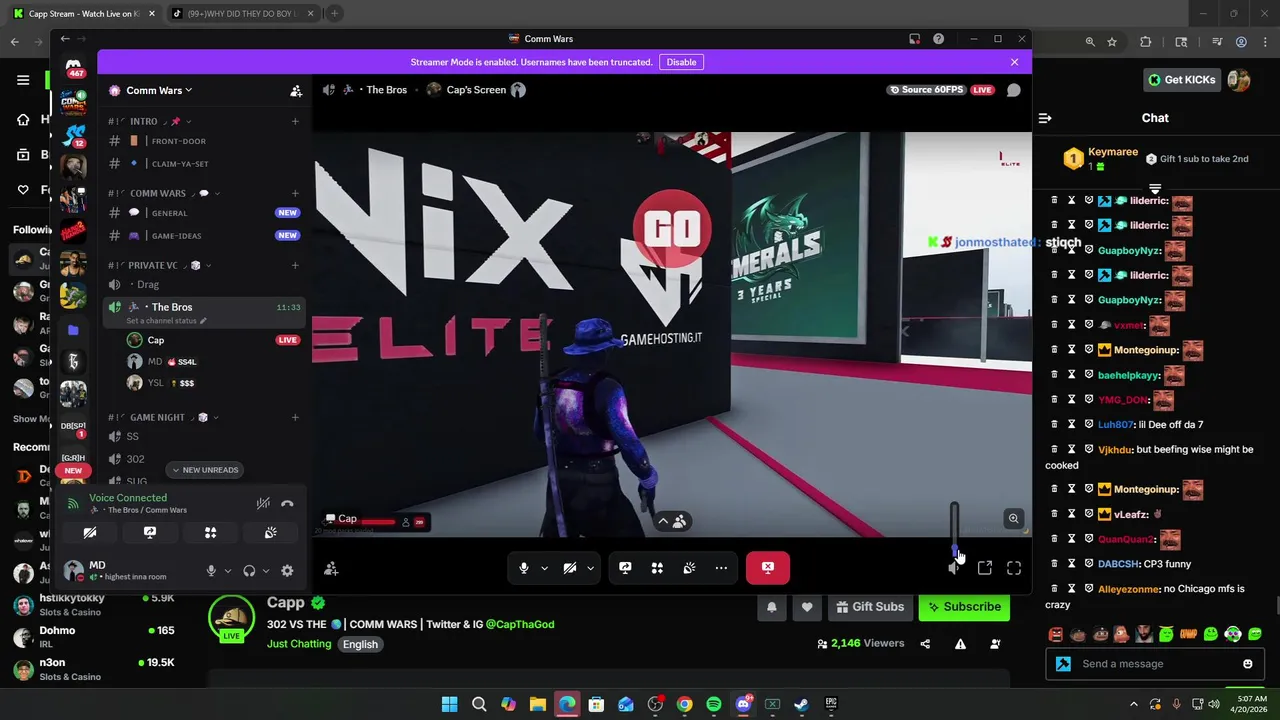The height and width of the screenshot is (720, 1280).
Task: Invite friends icon at bottom-left of stream
Action: [331, 569]
